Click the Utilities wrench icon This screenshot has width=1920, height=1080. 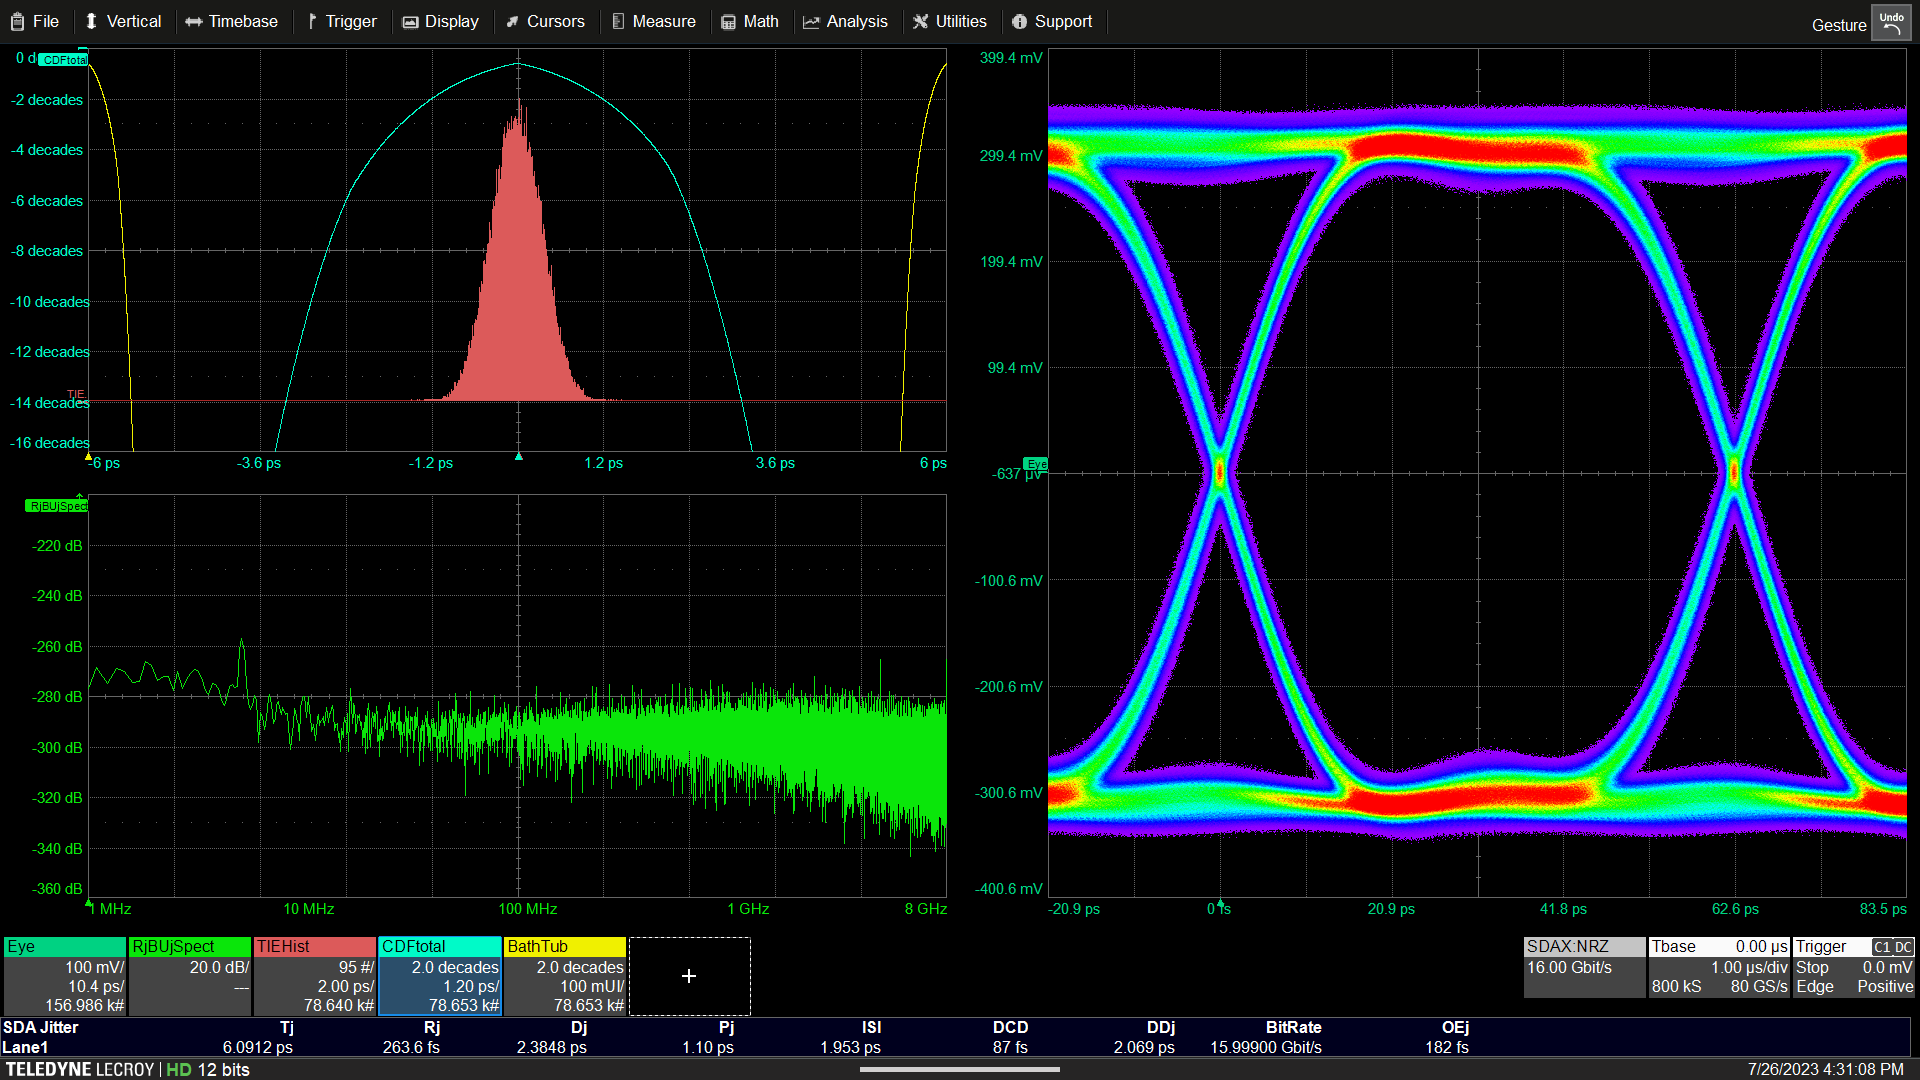[921, 21]
